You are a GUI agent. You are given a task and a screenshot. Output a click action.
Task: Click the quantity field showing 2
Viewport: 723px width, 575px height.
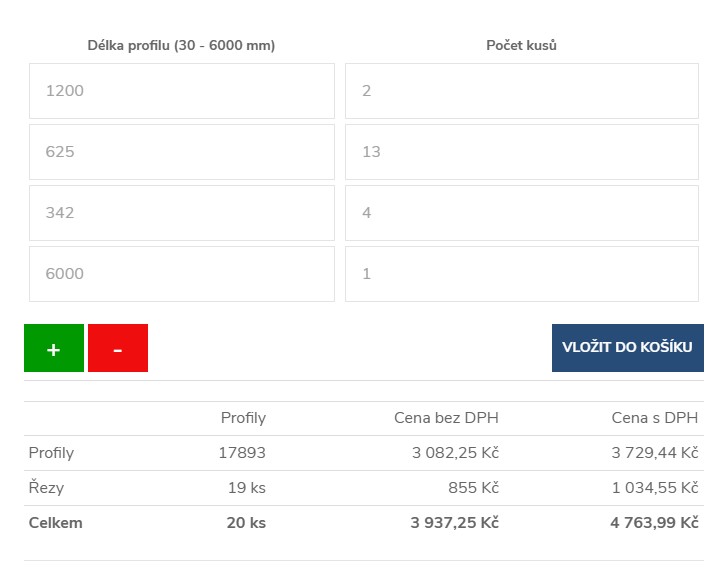click(521, 91)
